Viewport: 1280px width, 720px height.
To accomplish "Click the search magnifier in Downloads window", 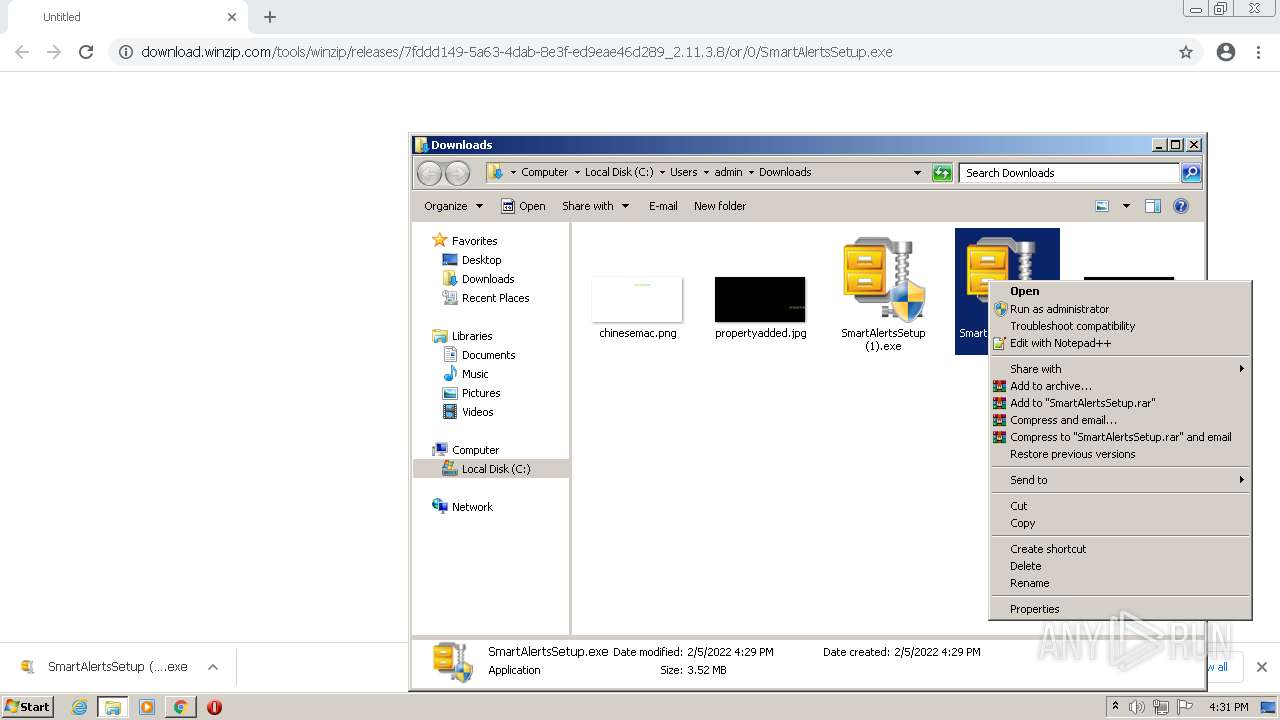I will click(1191, 173).
